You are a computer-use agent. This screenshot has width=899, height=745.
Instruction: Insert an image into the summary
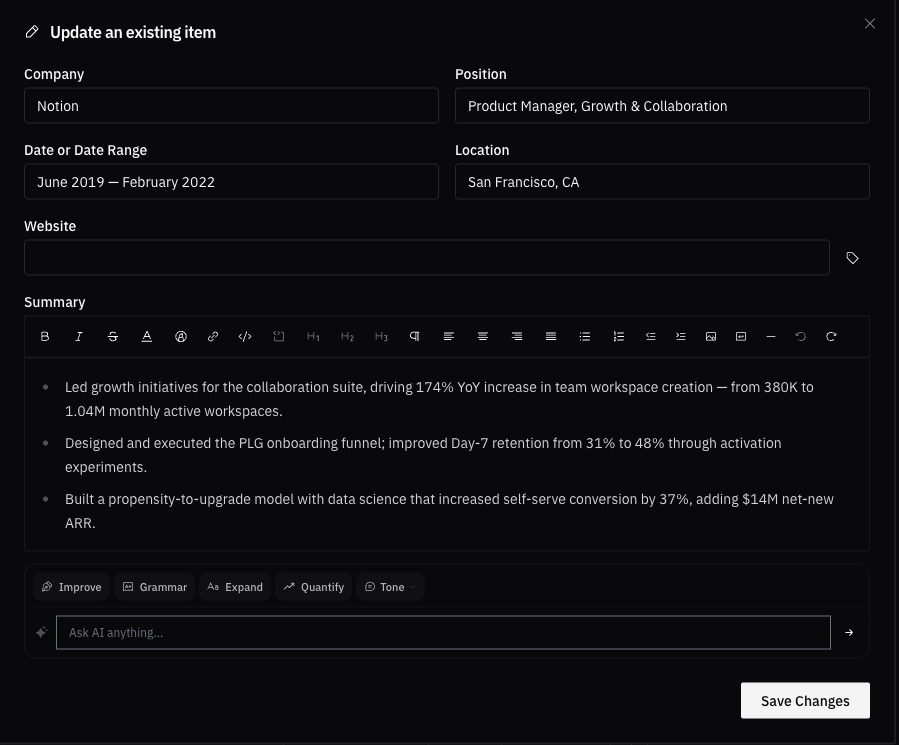point(711,336)
